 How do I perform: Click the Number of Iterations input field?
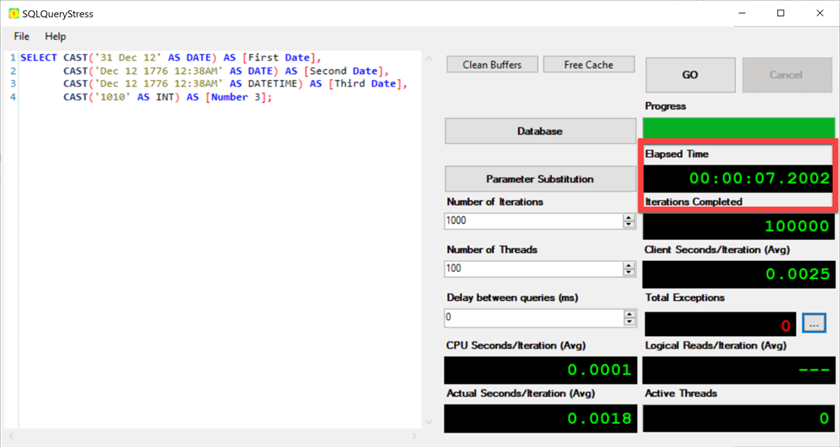534,221
